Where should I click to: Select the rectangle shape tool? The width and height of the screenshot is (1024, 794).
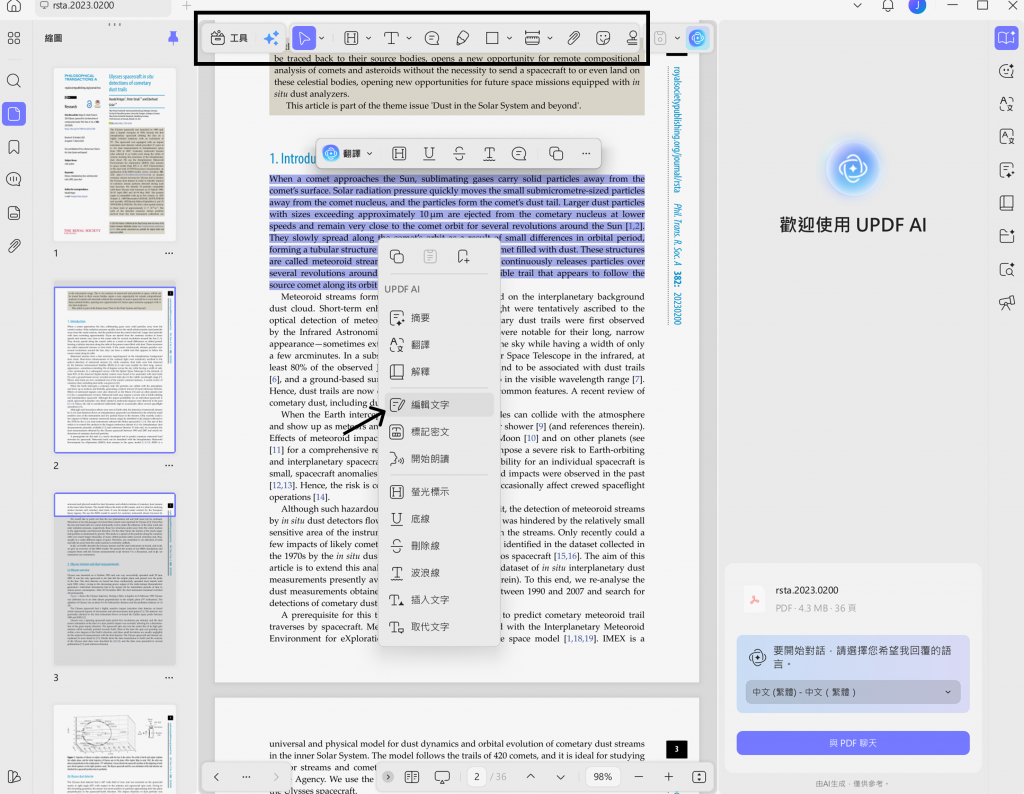492,38
